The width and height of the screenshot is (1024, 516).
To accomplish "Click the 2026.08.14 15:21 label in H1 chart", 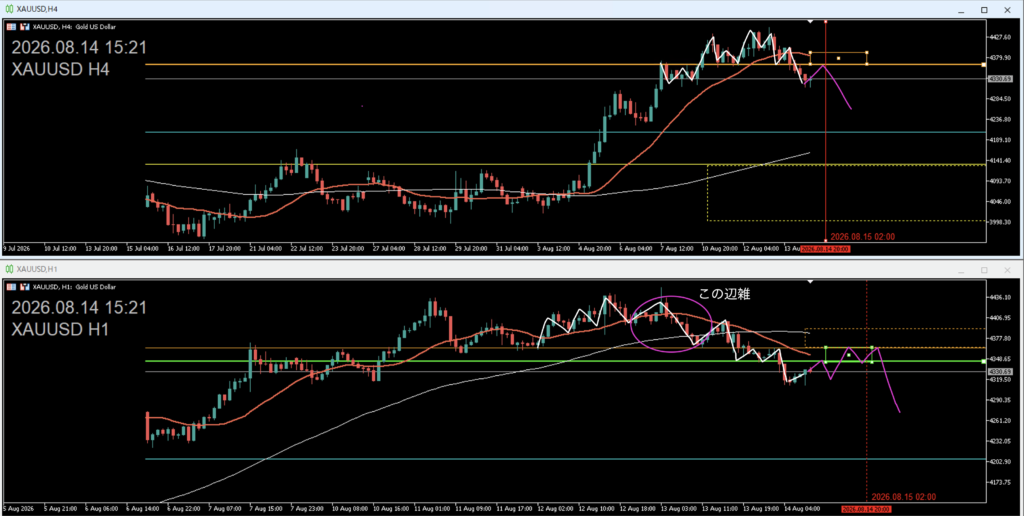I will 79,308.
